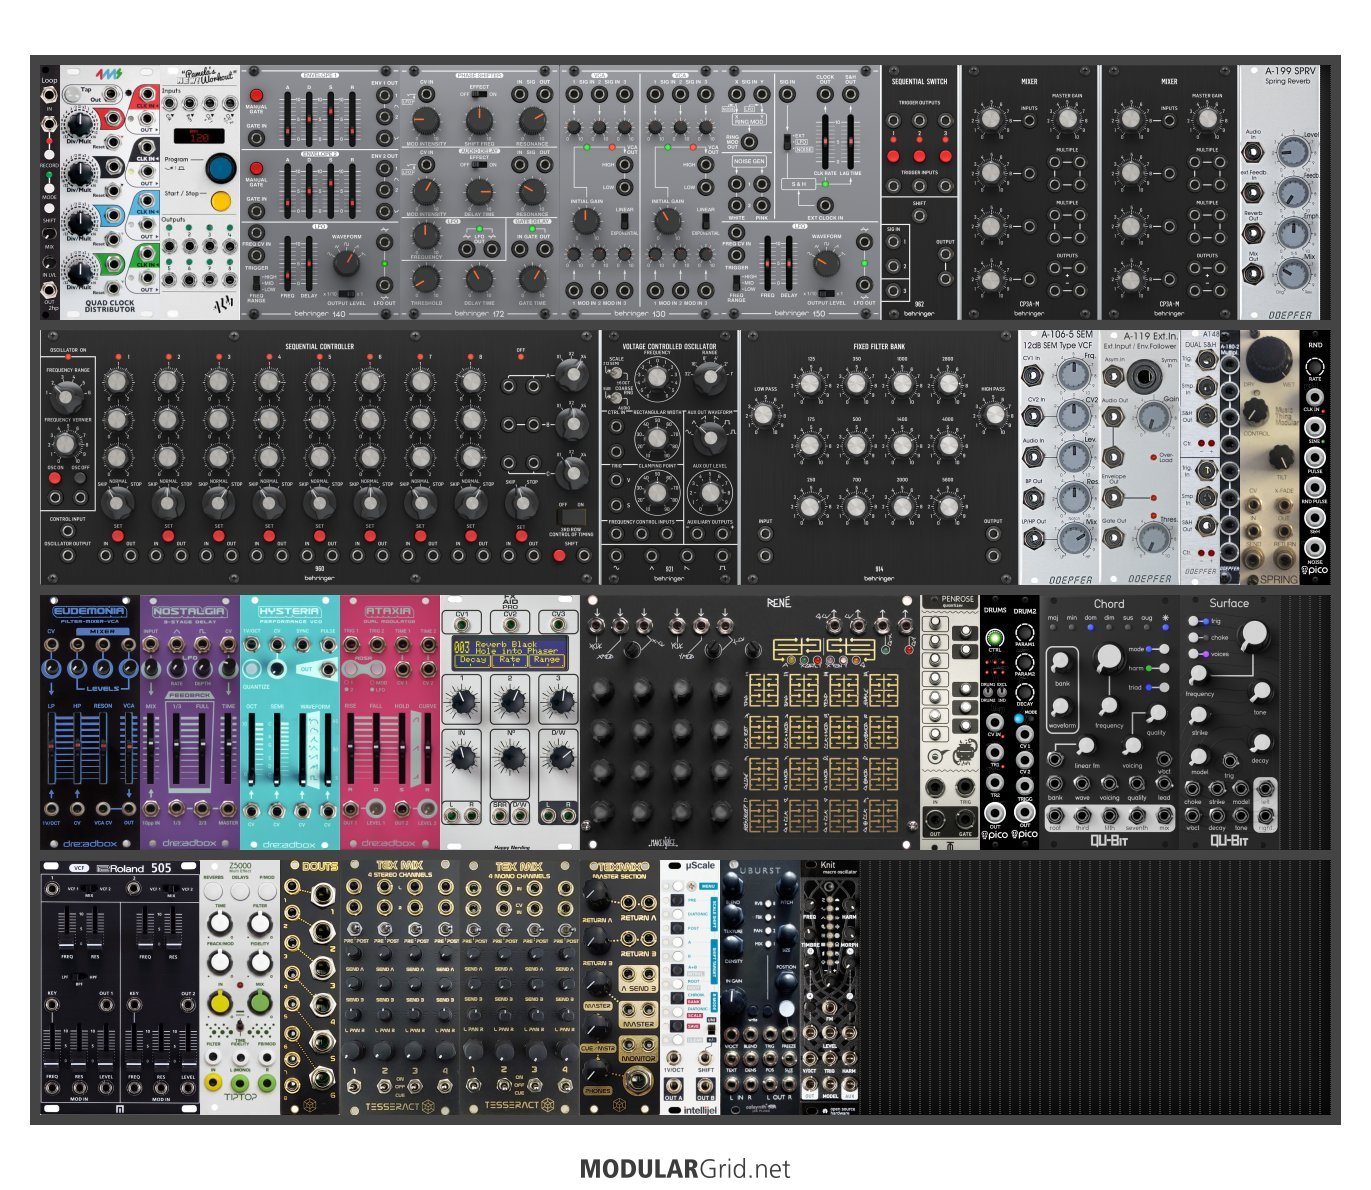Click the Waveform knob on Behringer 140 LFO
Viewport: 1371px width, 1190px height.
[x=347, y=263]
